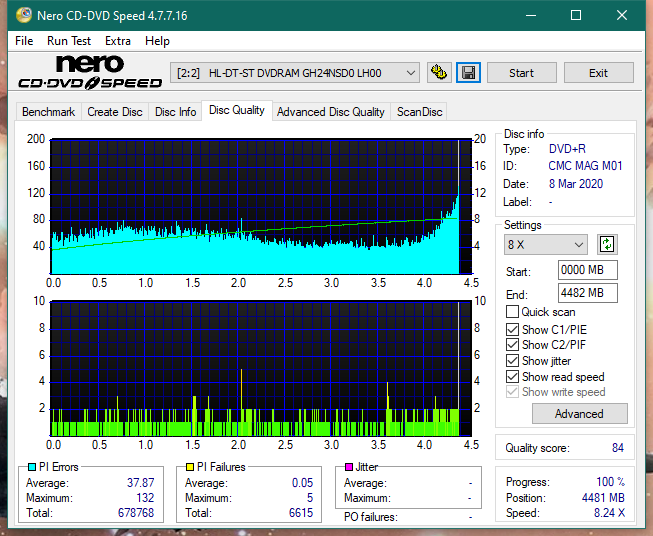This screenshot has width=653, height=536.
Task: Switch to the Create Disc tab
Action: [115, 112]
